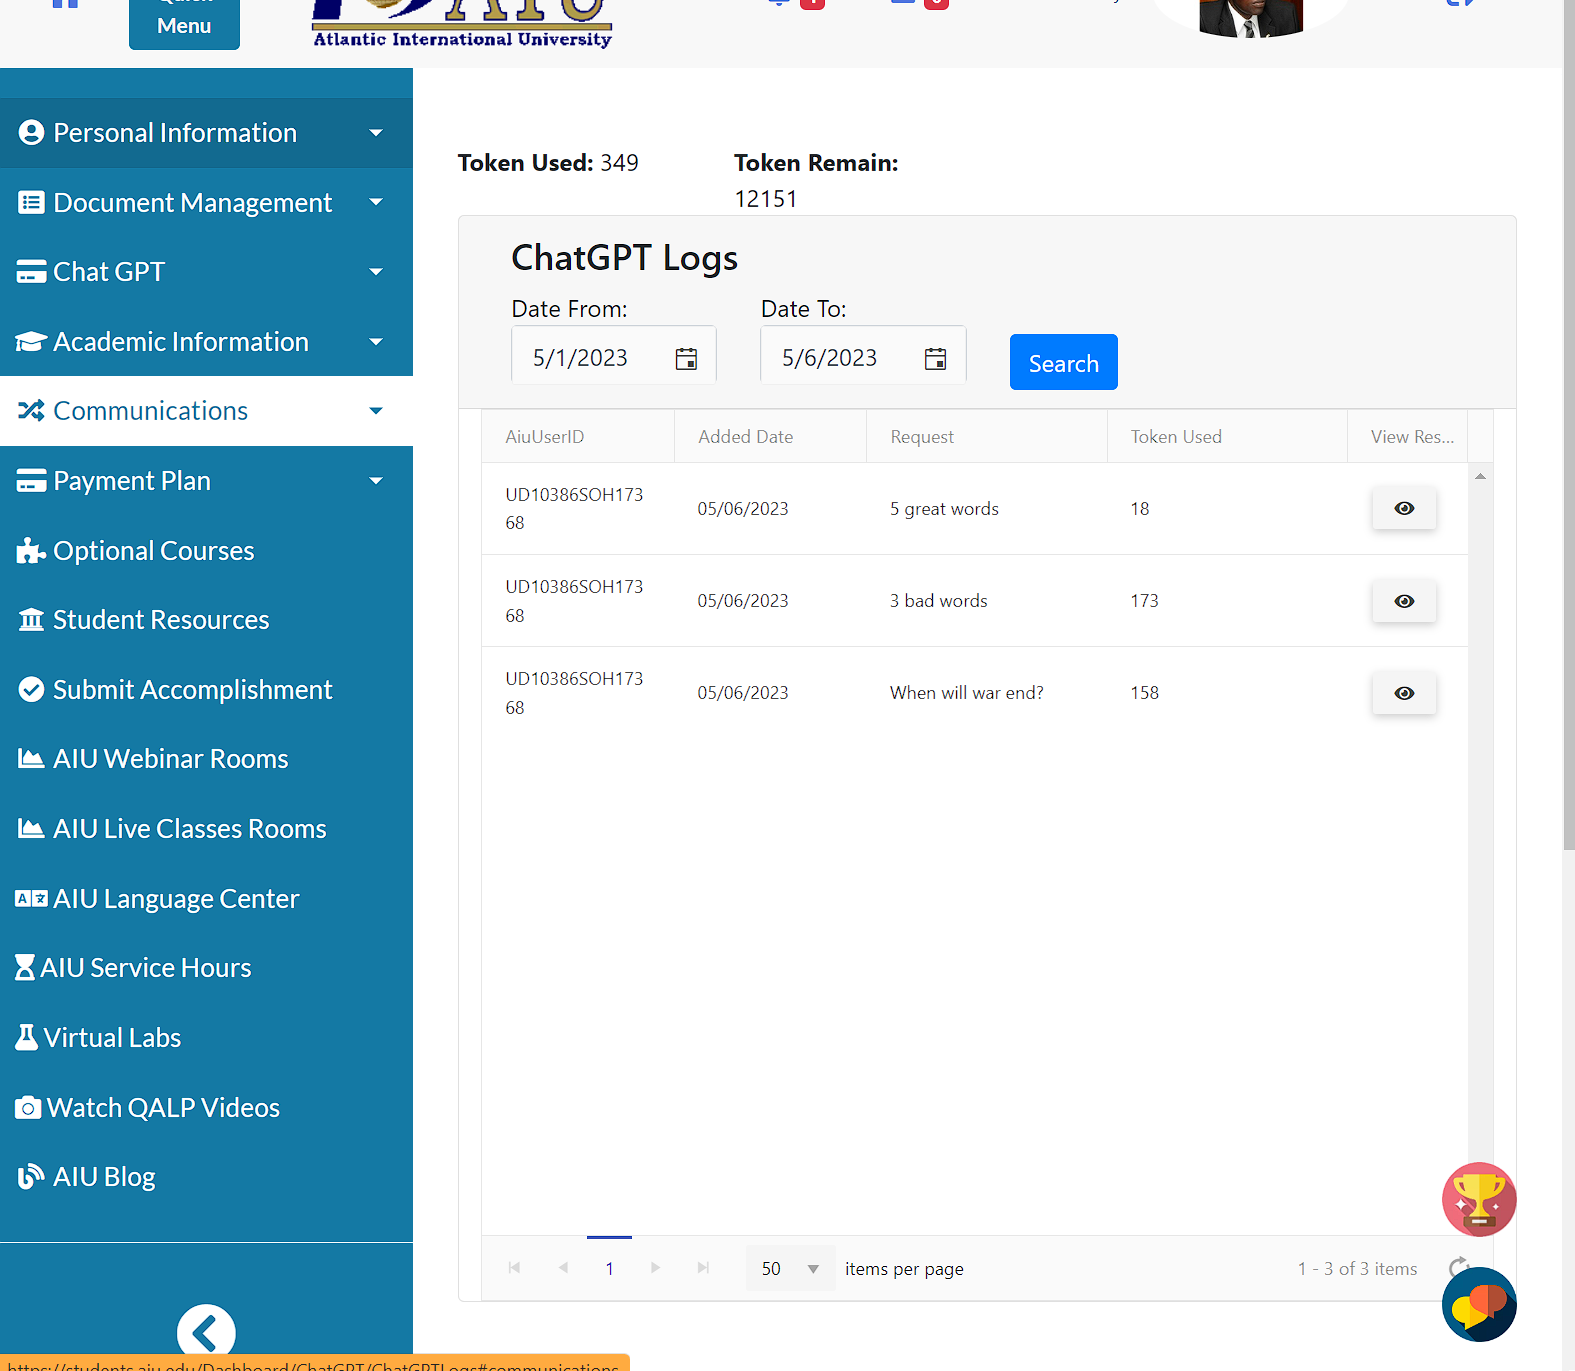This screenshot has height=1371, width=1575.
Task: Collapse sidebar with the left chevron
Action: pos(206,1332)
